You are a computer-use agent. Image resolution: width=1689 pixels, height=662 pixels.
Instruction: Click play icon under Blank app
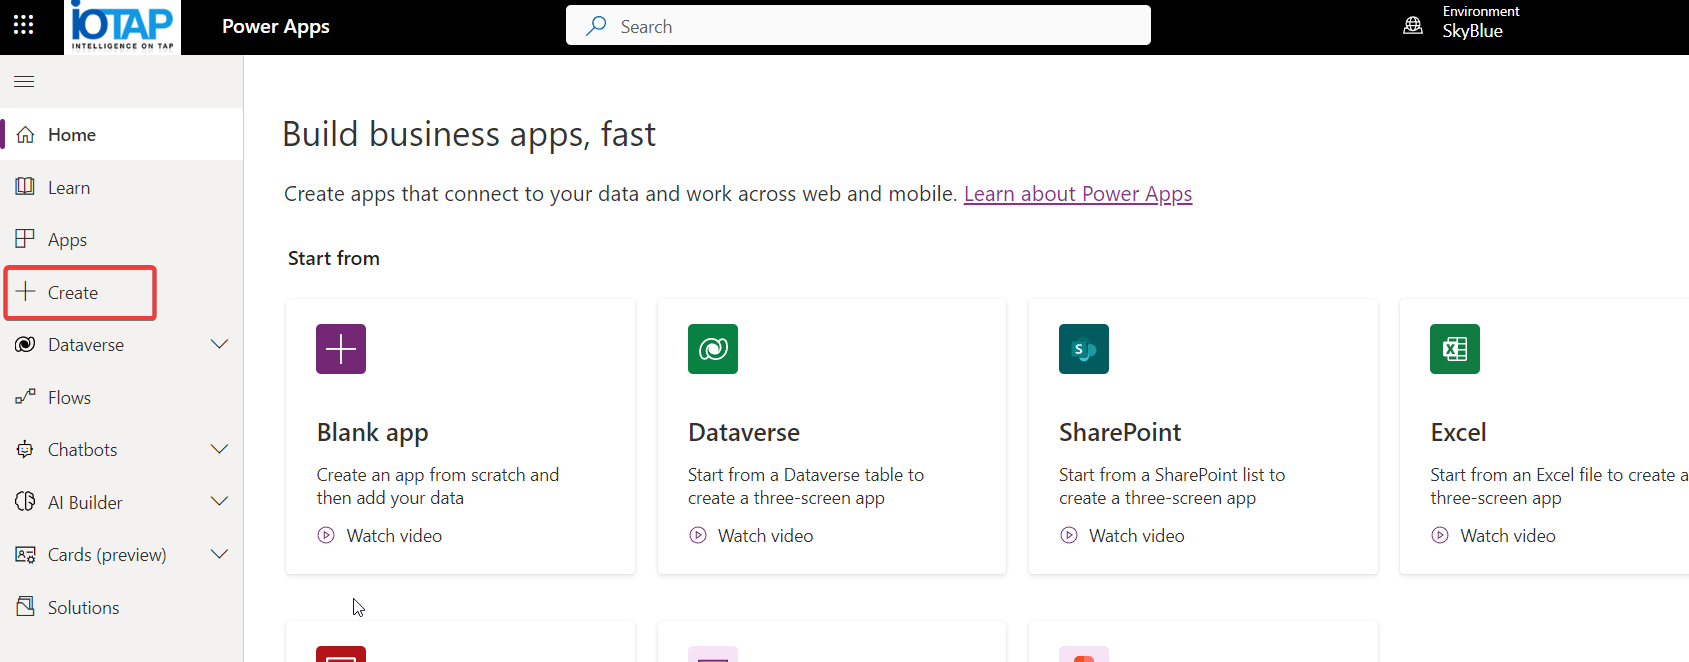pyautogui.click(x=326, y=535)
